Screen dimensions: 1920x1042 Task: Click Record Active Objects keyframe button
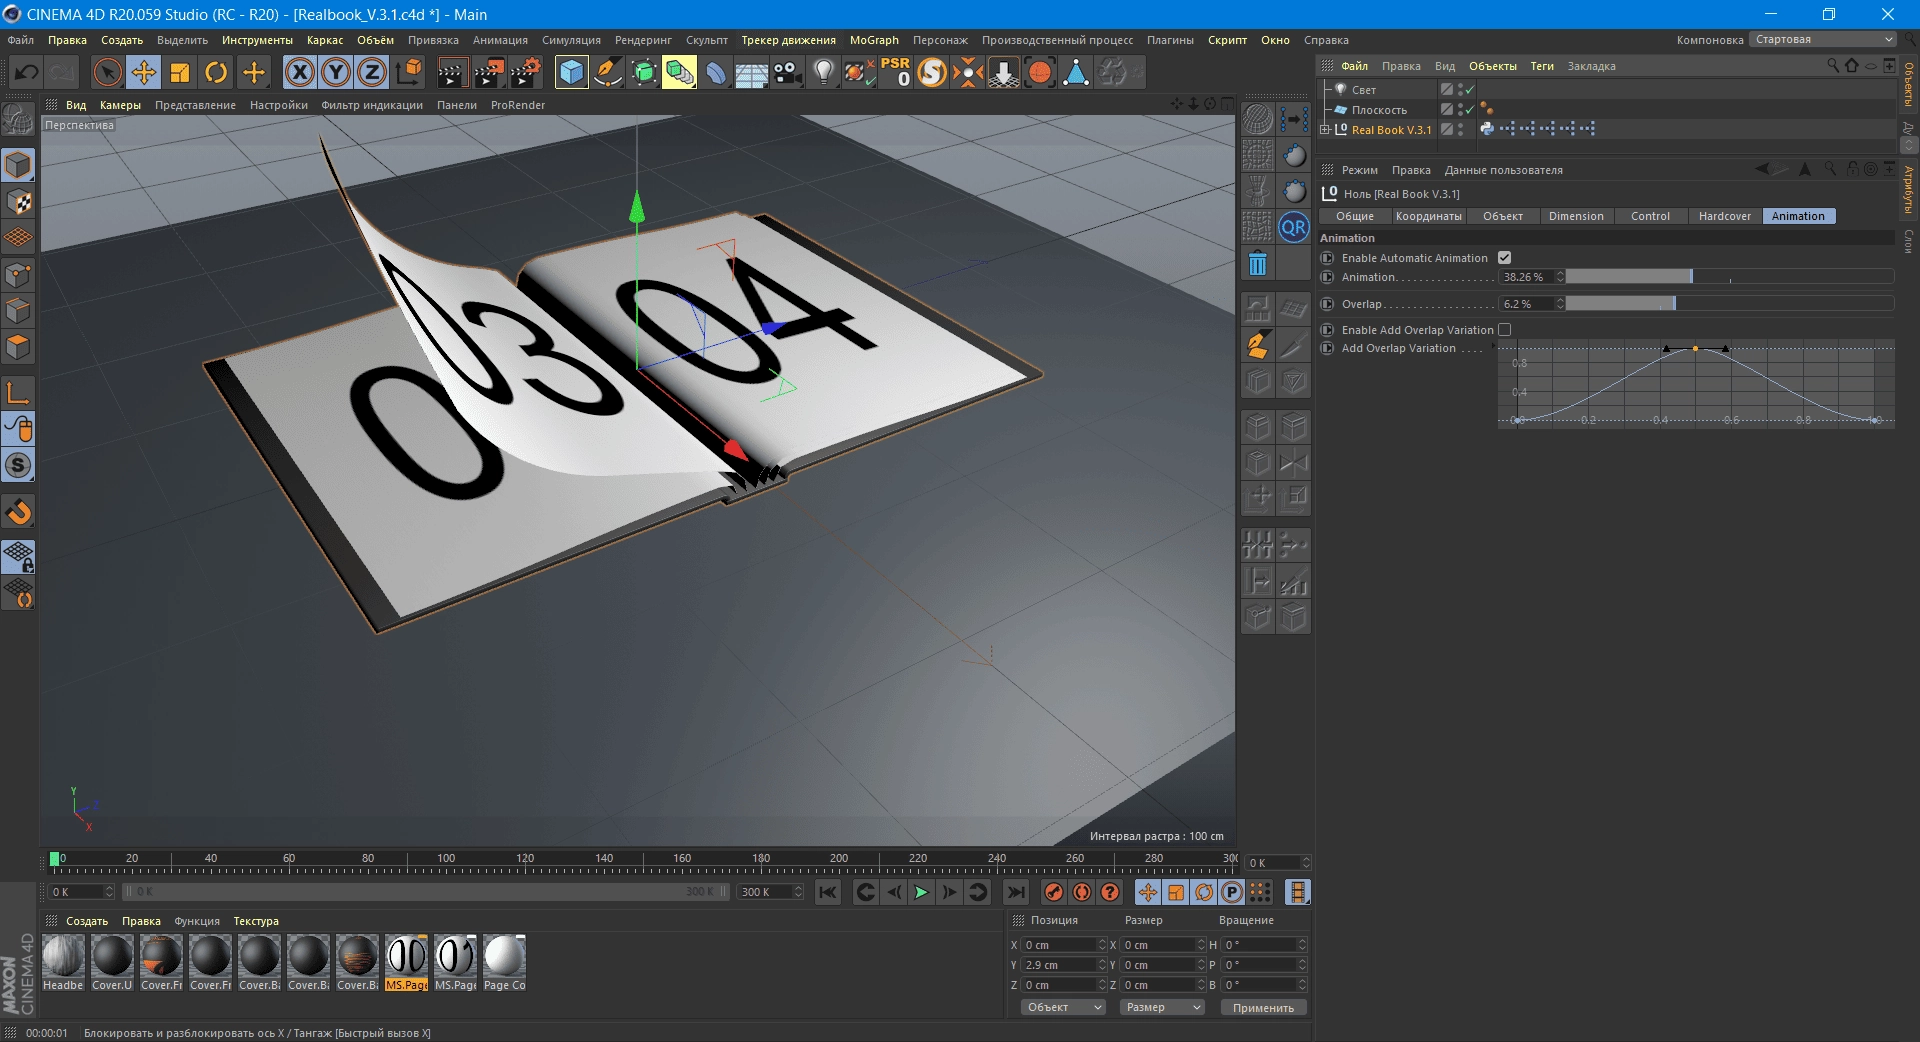1054,892
